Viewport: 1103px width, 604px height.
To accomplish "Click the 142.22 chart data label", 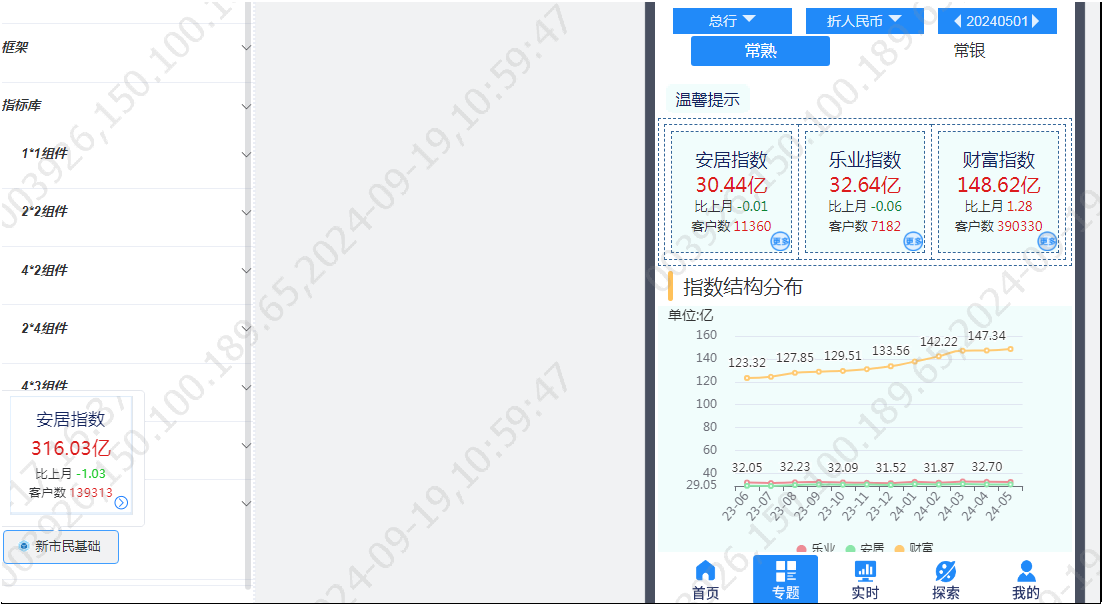I will point(940,341).
